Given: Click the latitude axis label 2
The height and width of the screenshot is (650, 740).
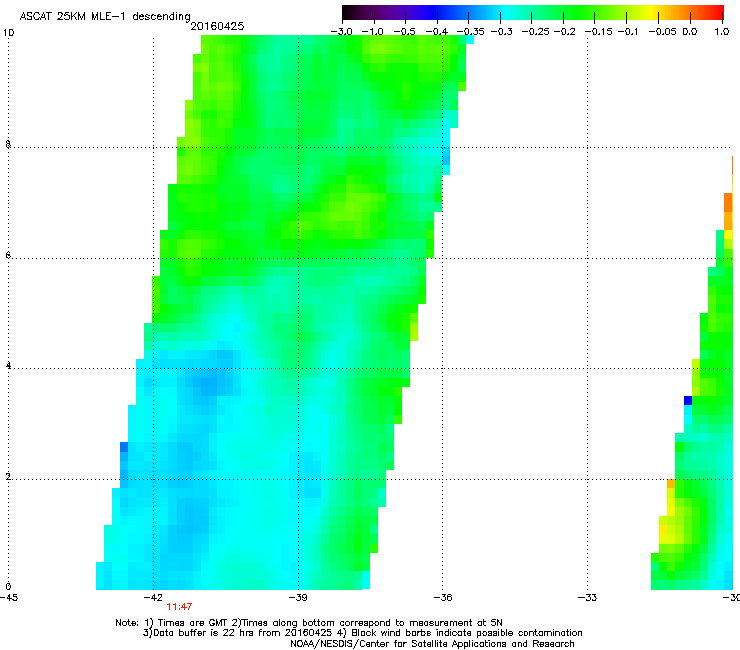Looking at the screenshot, I should pyautogui.click(x=8, y=477).
